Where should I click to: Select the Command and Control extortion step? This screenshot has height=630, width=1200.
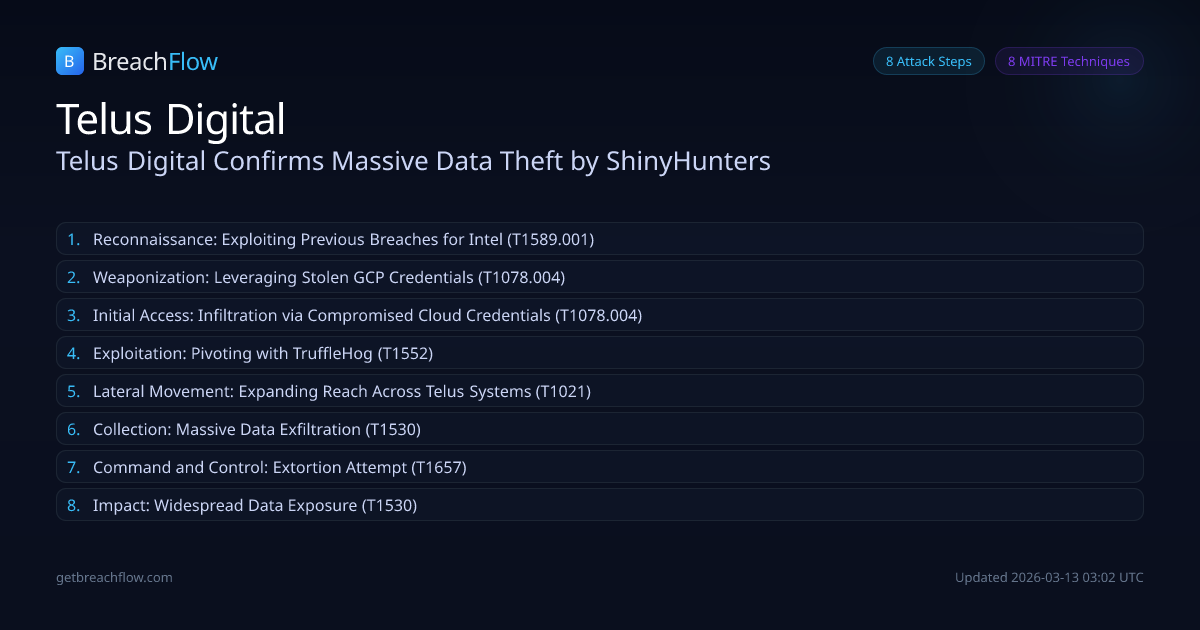pos(599,467)
